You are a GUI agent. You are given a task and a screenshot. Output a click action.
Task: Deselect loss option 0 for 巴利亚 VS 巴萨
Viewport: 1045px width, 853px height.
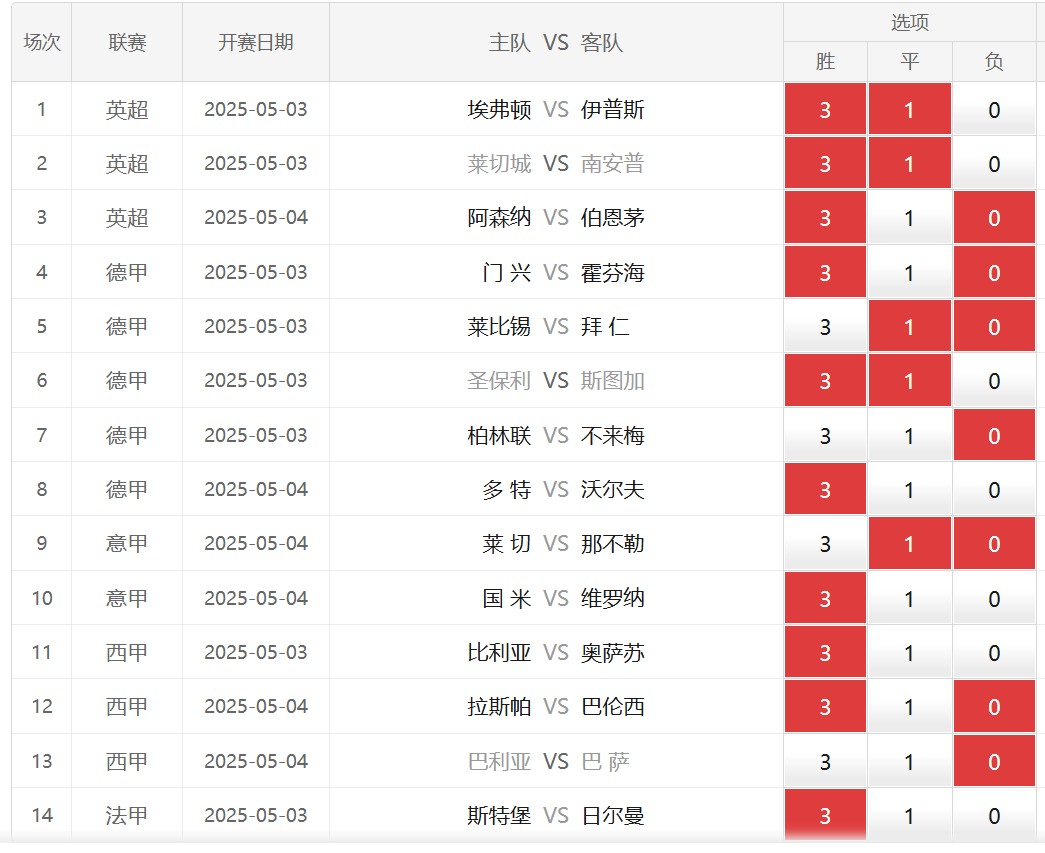click(x=994, y=761)
